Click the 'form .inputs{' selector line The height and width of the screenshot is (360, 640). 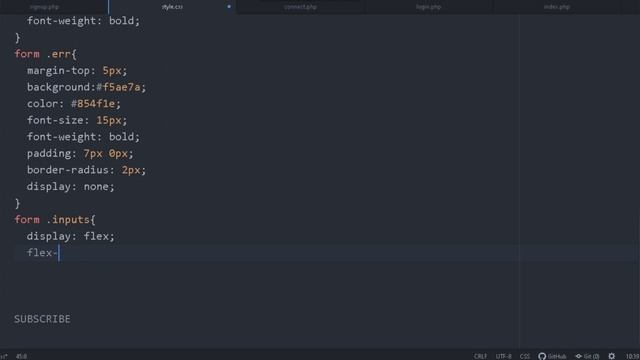55,220
